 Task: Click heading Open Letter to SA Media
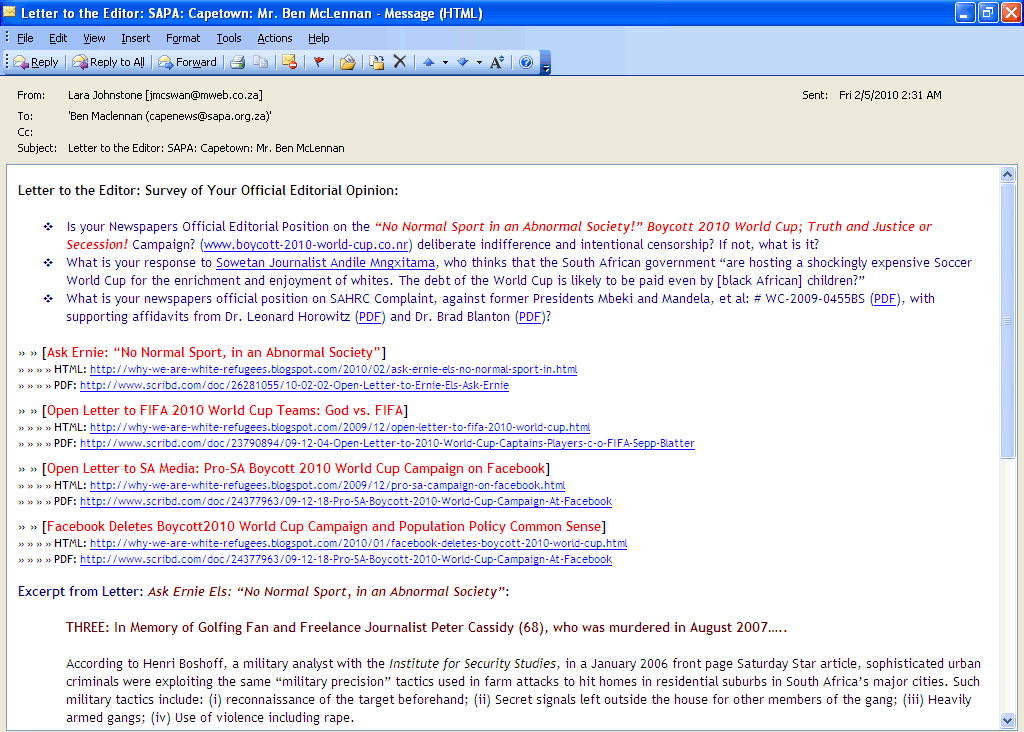point(296,469)
